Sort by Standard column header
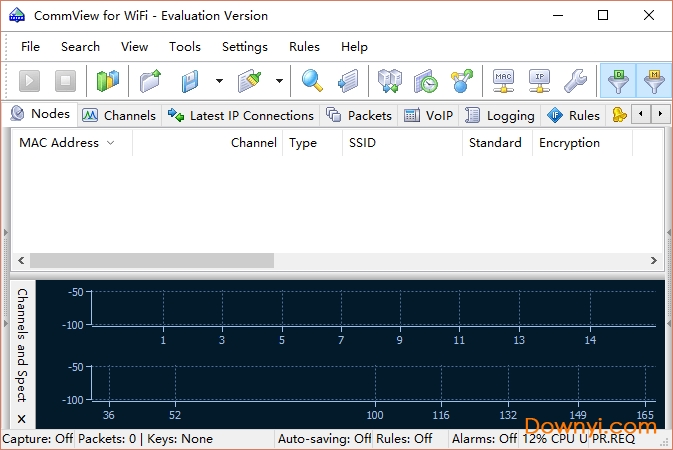This screenshot has width=673, height=450. click(x=497, y=143)
